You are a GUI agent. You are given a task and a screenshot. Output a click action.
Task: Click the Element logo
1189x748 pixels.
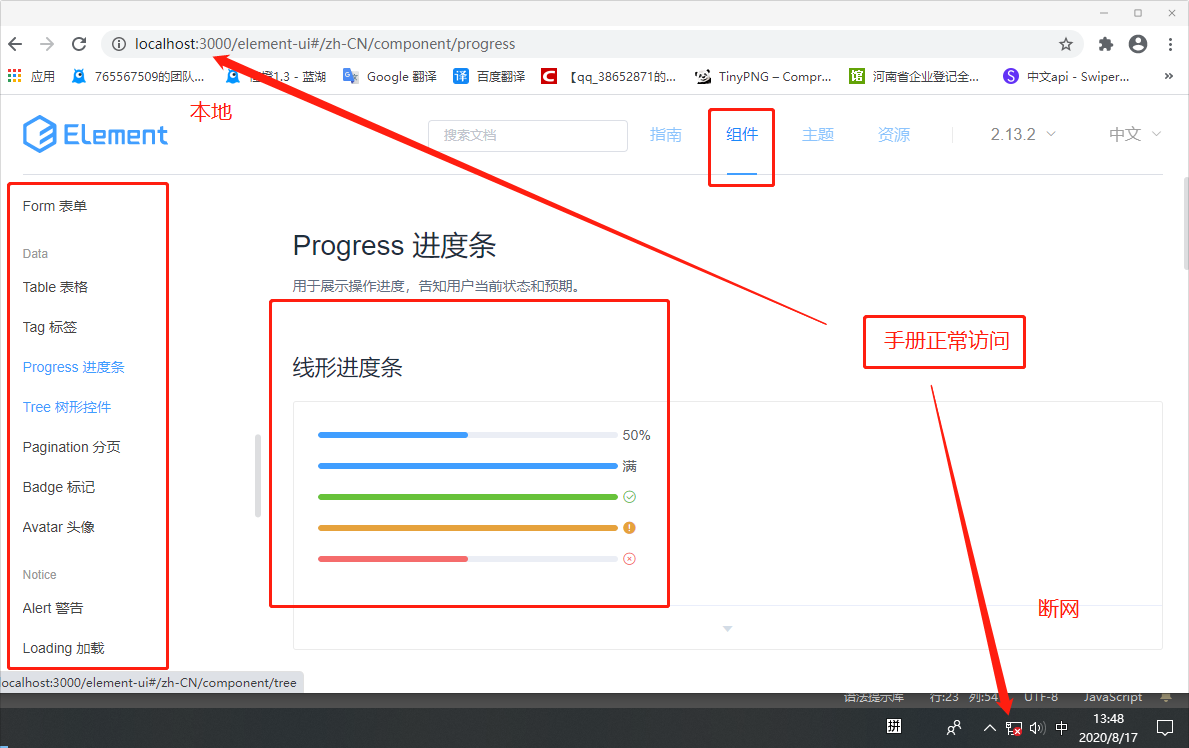(95, 134)
